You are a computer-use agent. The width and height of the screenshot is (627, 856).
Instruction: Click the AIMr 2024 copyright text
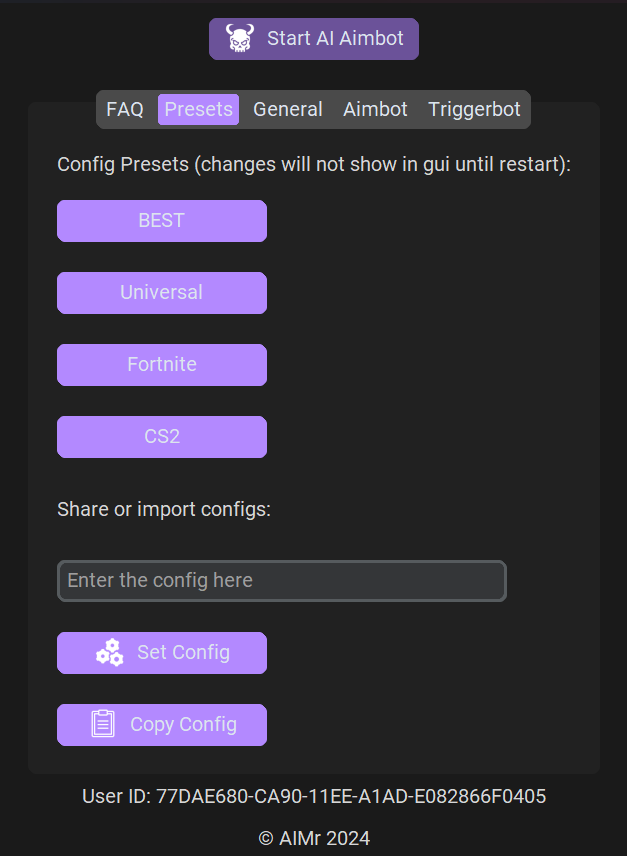[x=314, y=838]
